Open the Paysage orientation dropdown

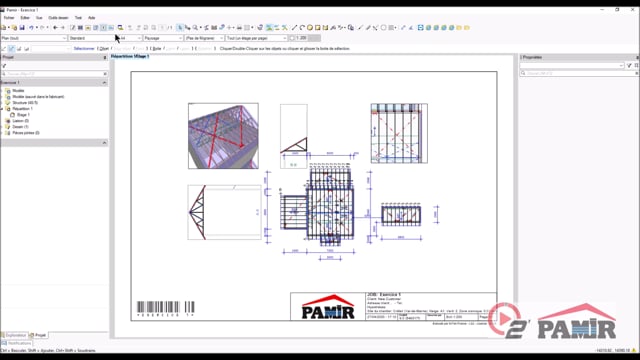163,38
